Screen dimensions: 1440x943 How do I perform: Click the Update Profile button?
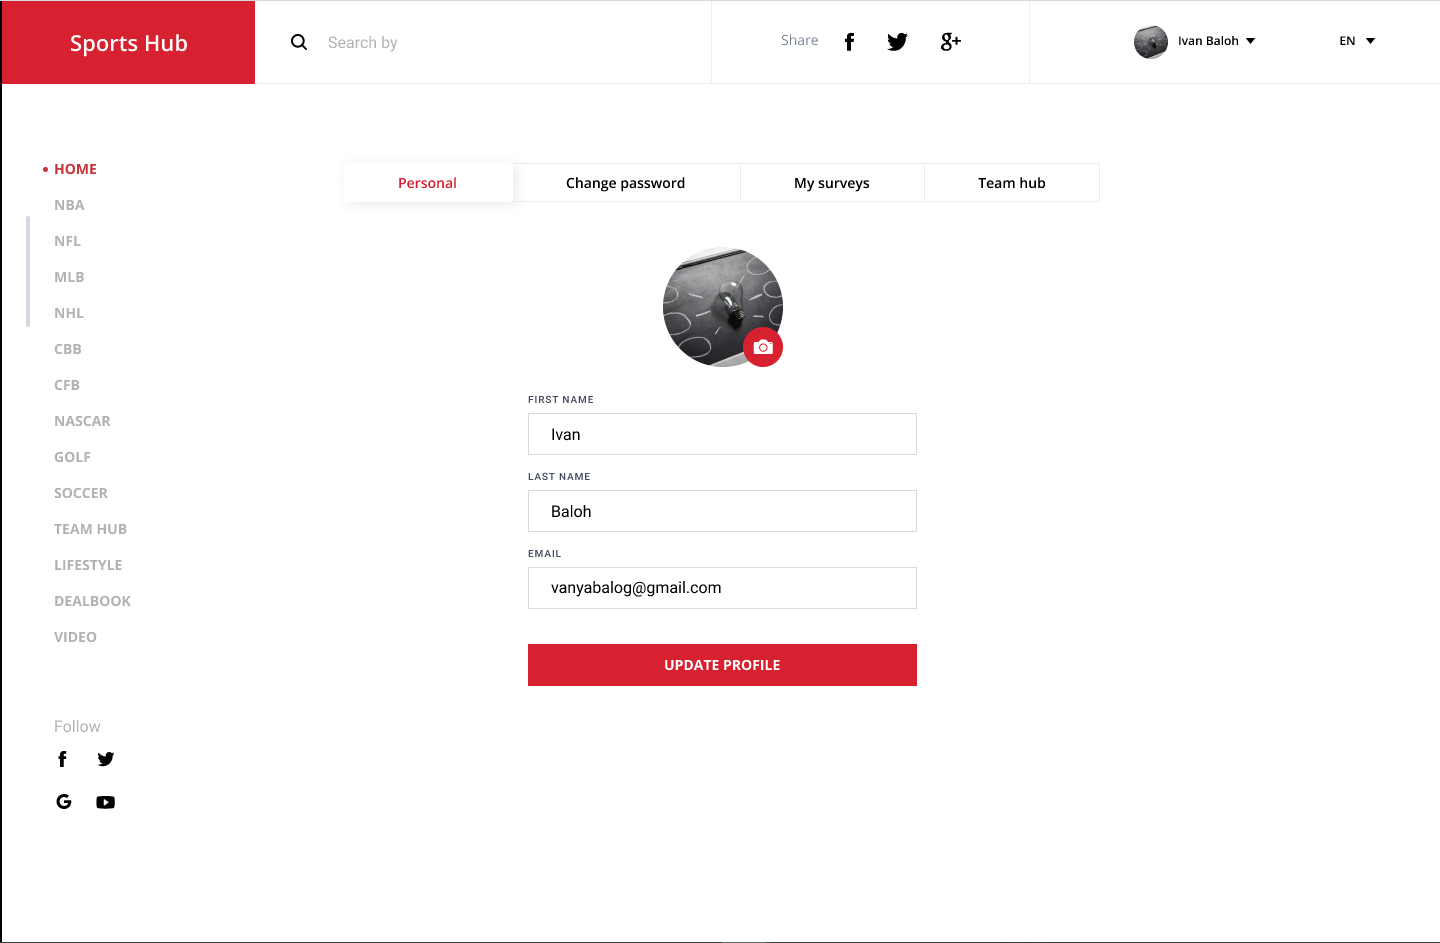pos(722,665)
